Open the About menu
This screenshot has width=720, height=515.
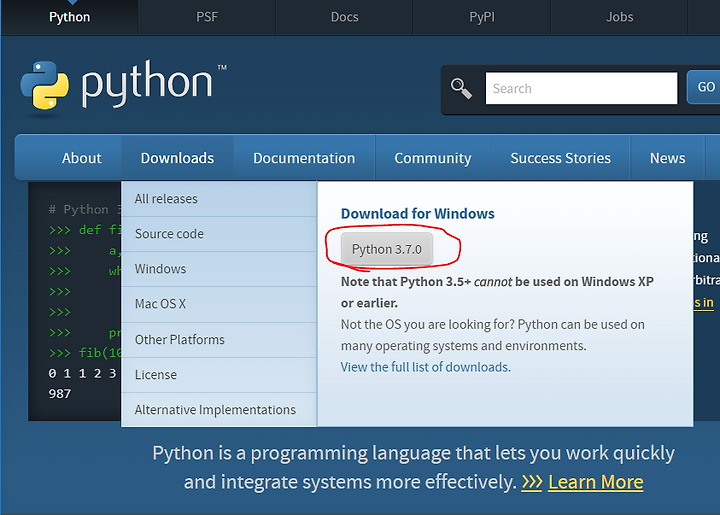[x=82, y=158]
